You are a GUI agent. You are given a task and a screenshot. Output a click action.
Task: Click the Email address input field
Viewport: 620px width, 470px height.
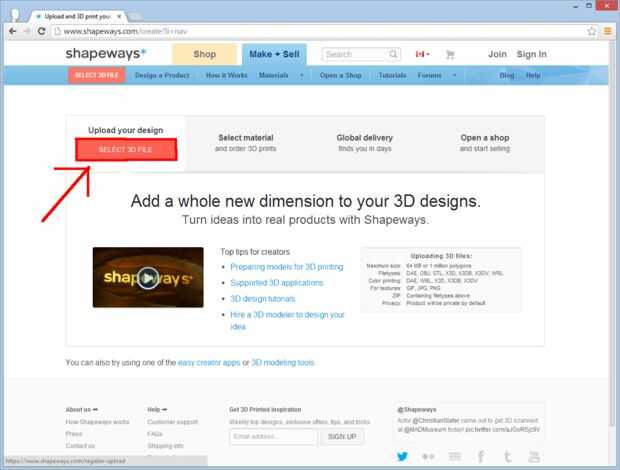click(x=273, y=437)
